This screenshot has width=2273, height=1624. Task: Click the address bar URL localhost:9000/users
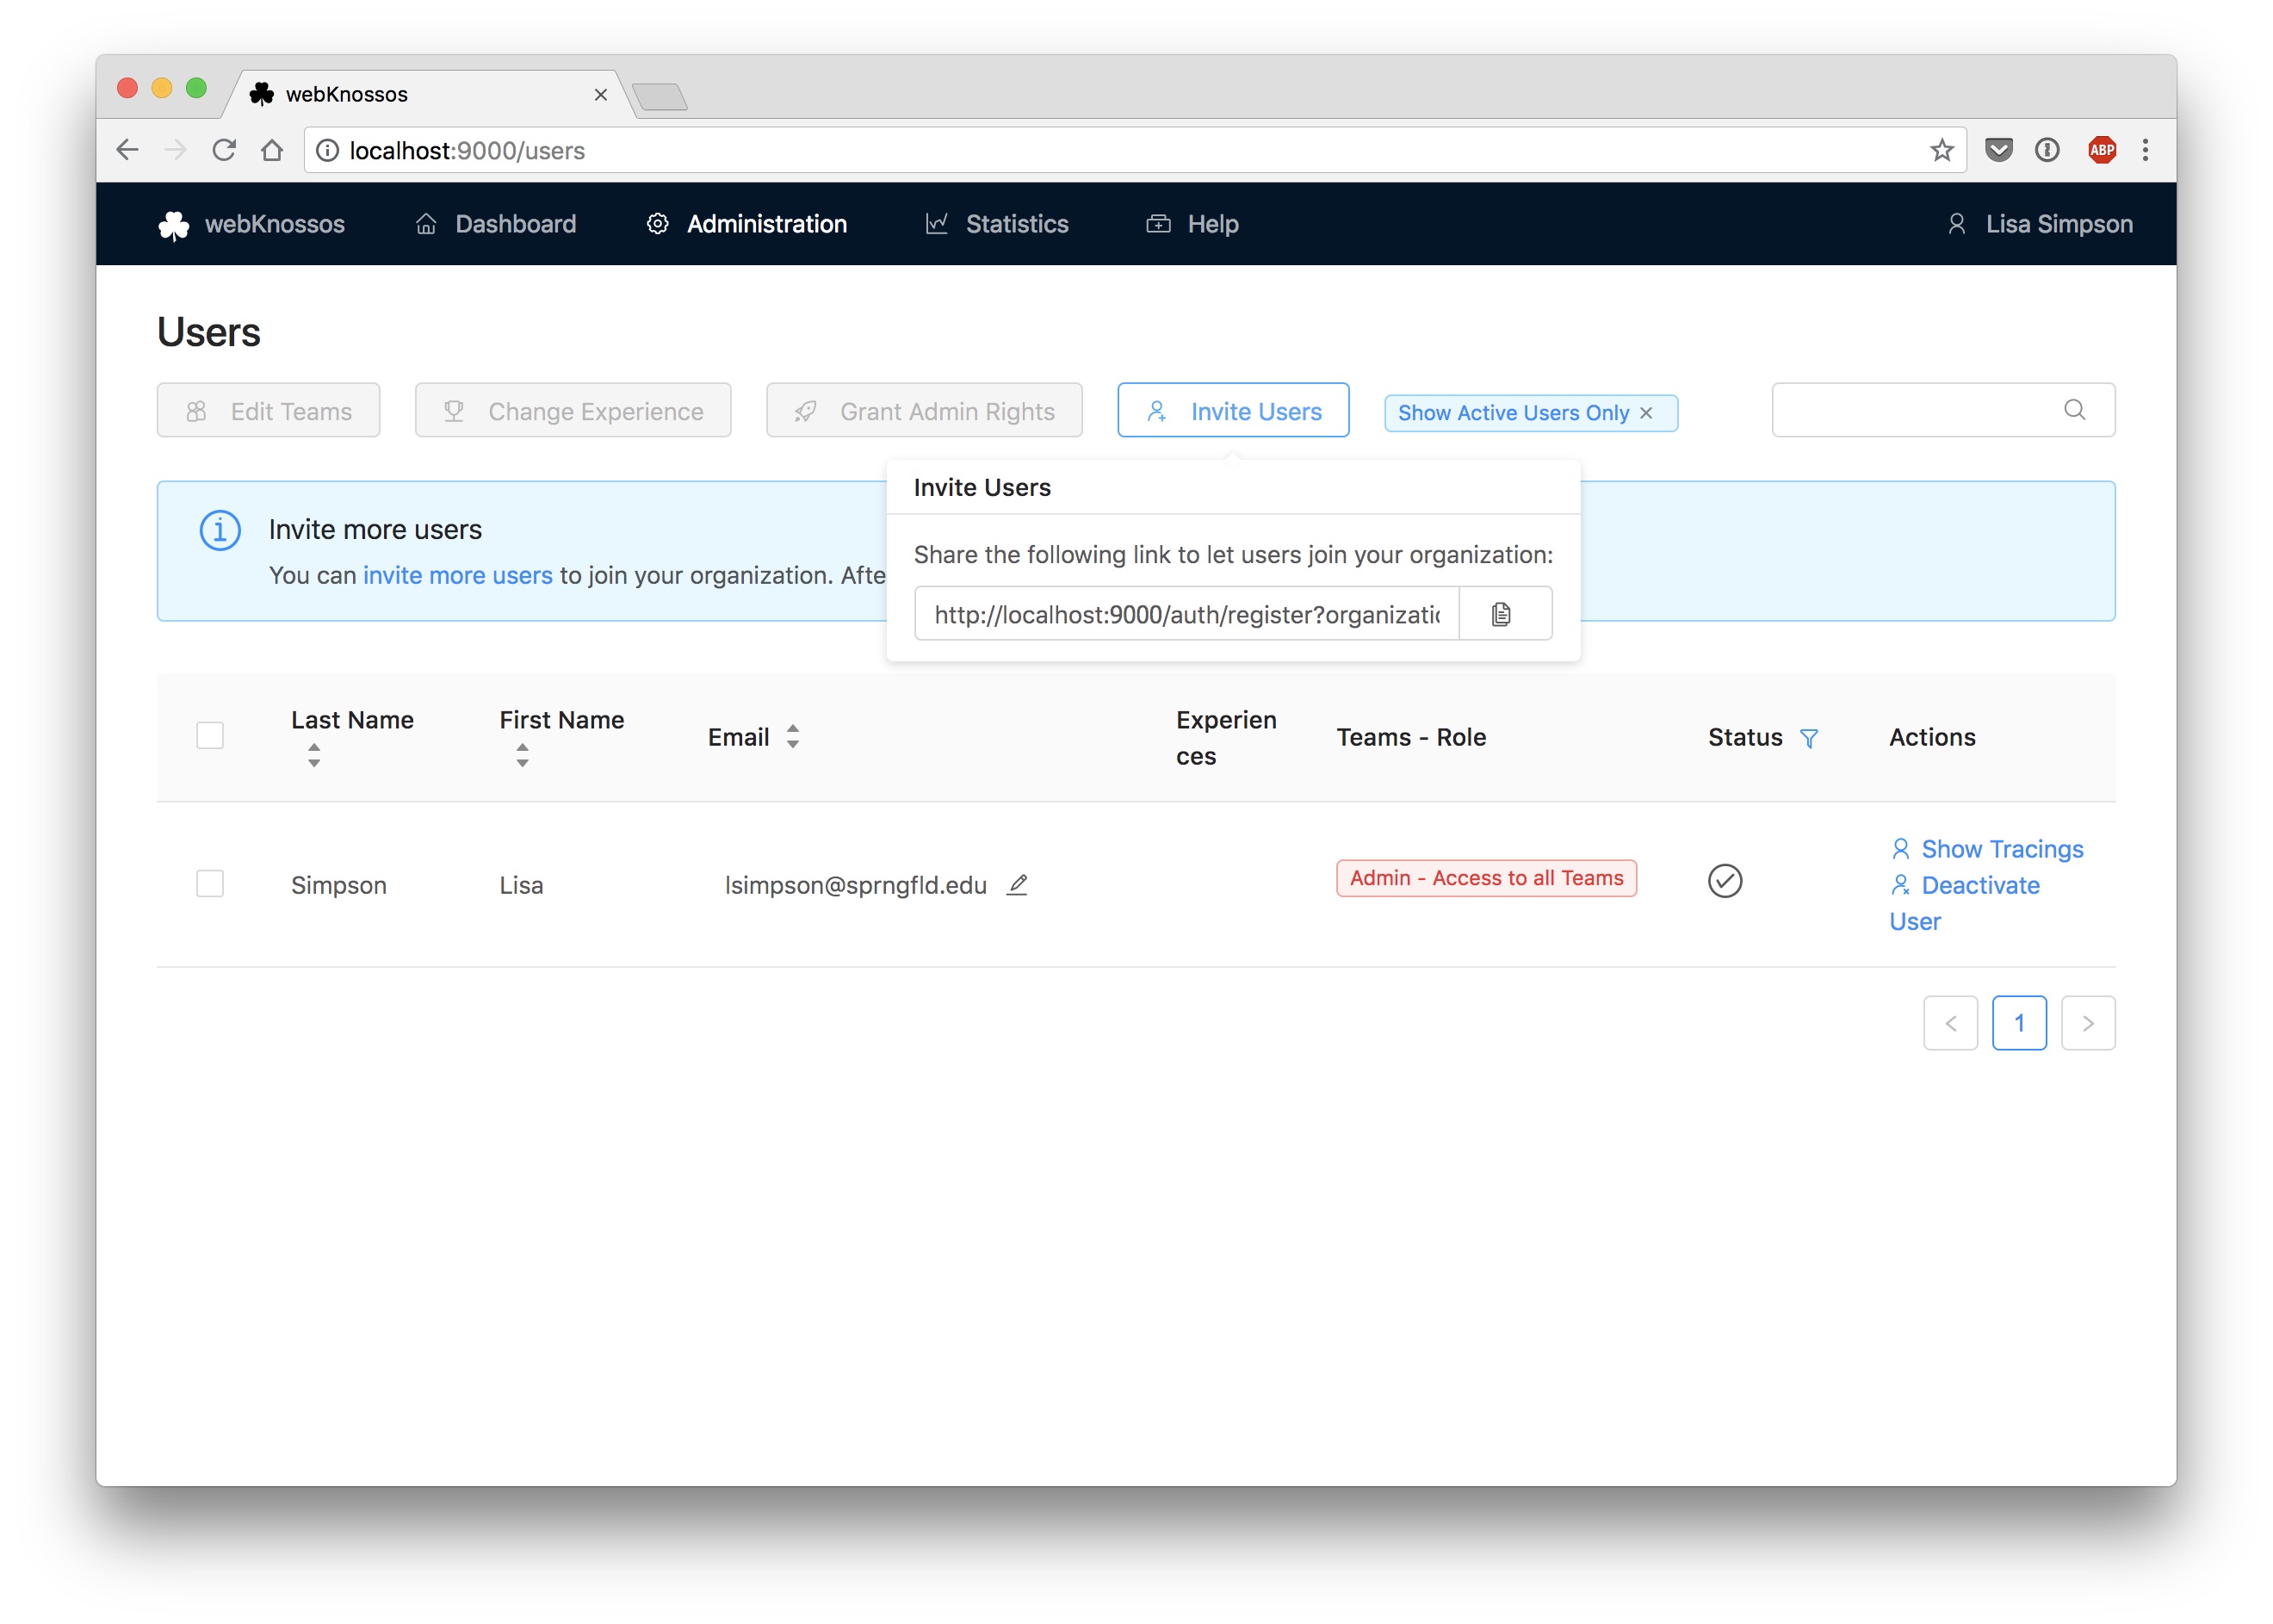[x=467, y=150]
